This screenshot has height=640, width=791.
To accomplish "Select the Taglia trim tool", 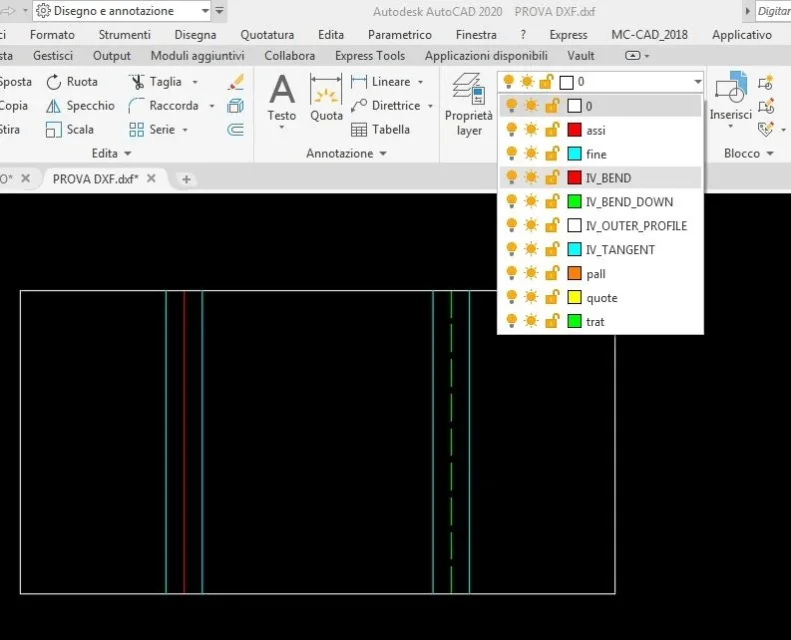I will click(x=155, y=82).
